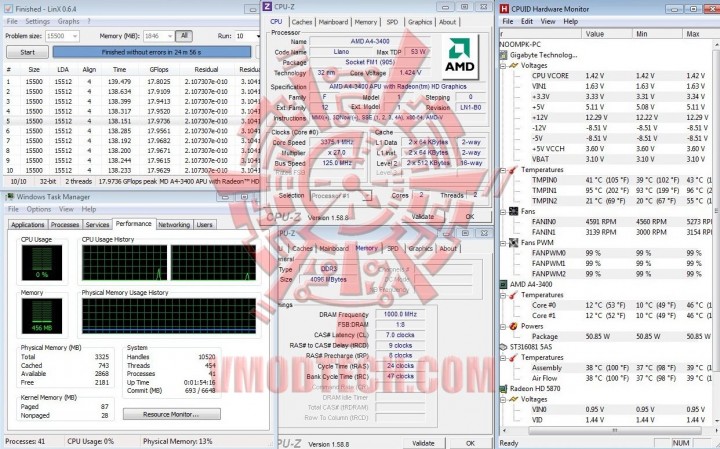Open the Graphics tab in top CPU-Z
The image size is (720, 449).
pos(420,22)
